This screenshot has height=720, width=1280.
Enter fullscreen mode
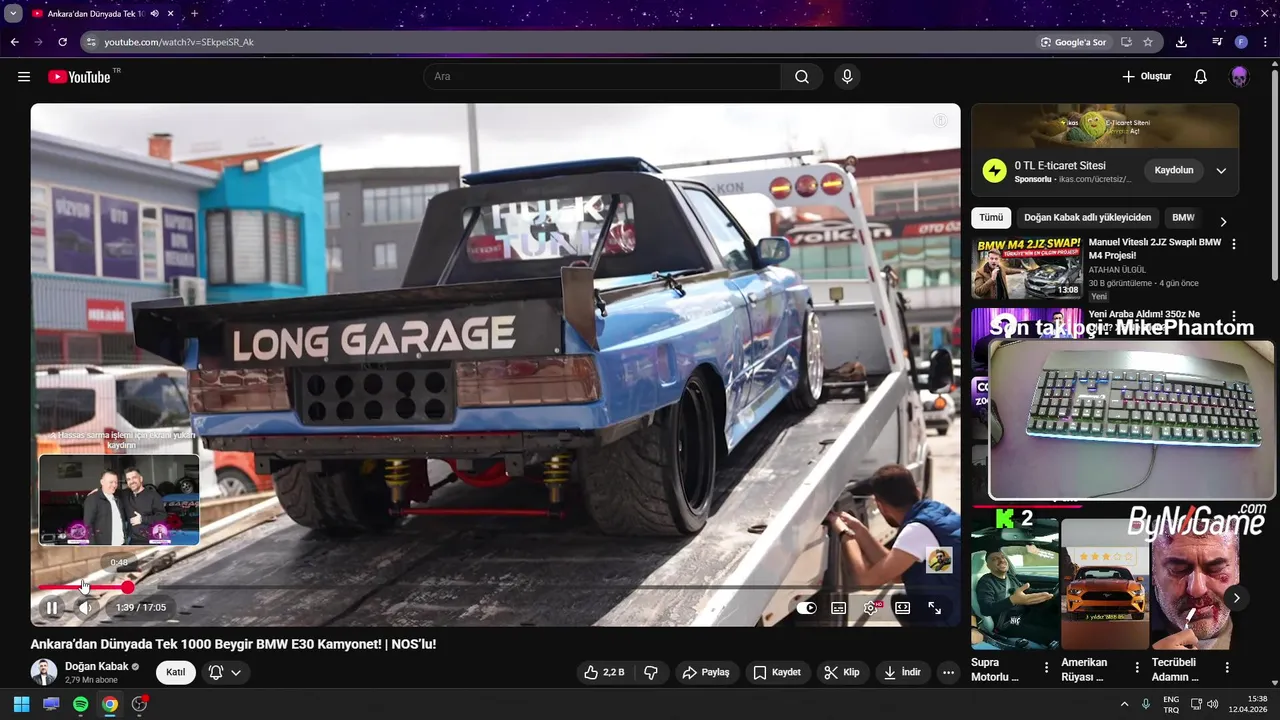click(x=934, y=607)
